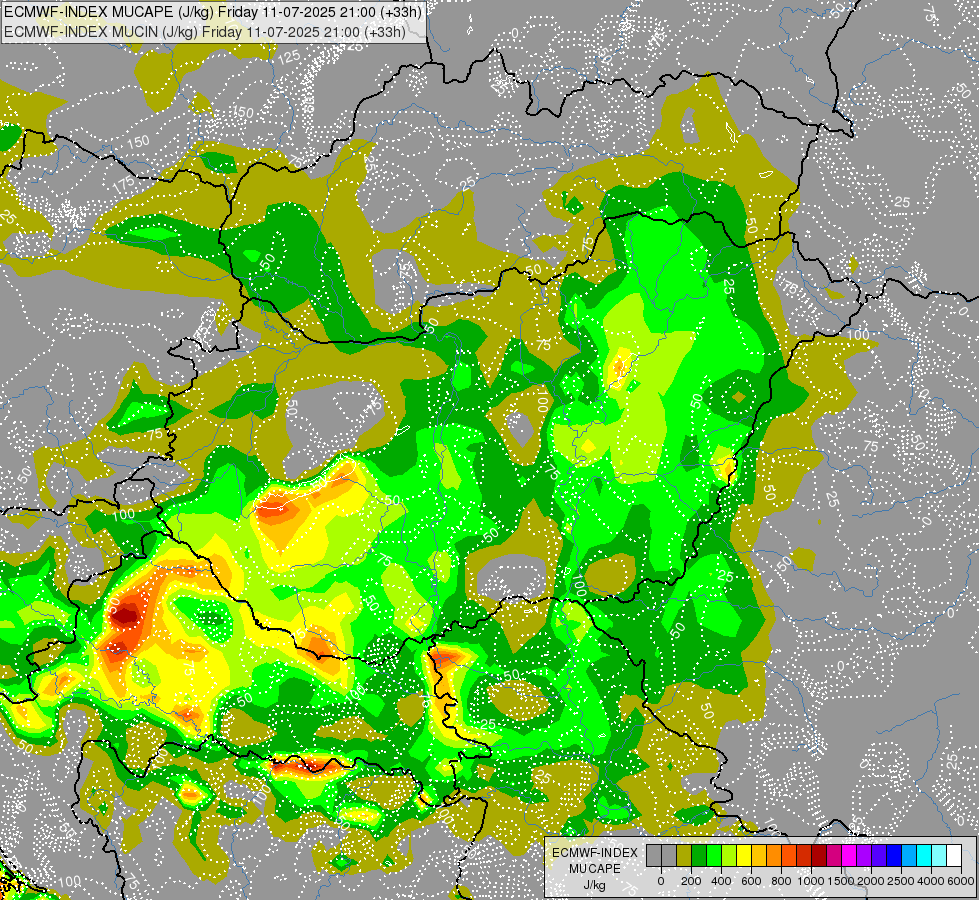Select the bright green legend swatch before 400
979x900 pixels.
click(x=714, y=855)
